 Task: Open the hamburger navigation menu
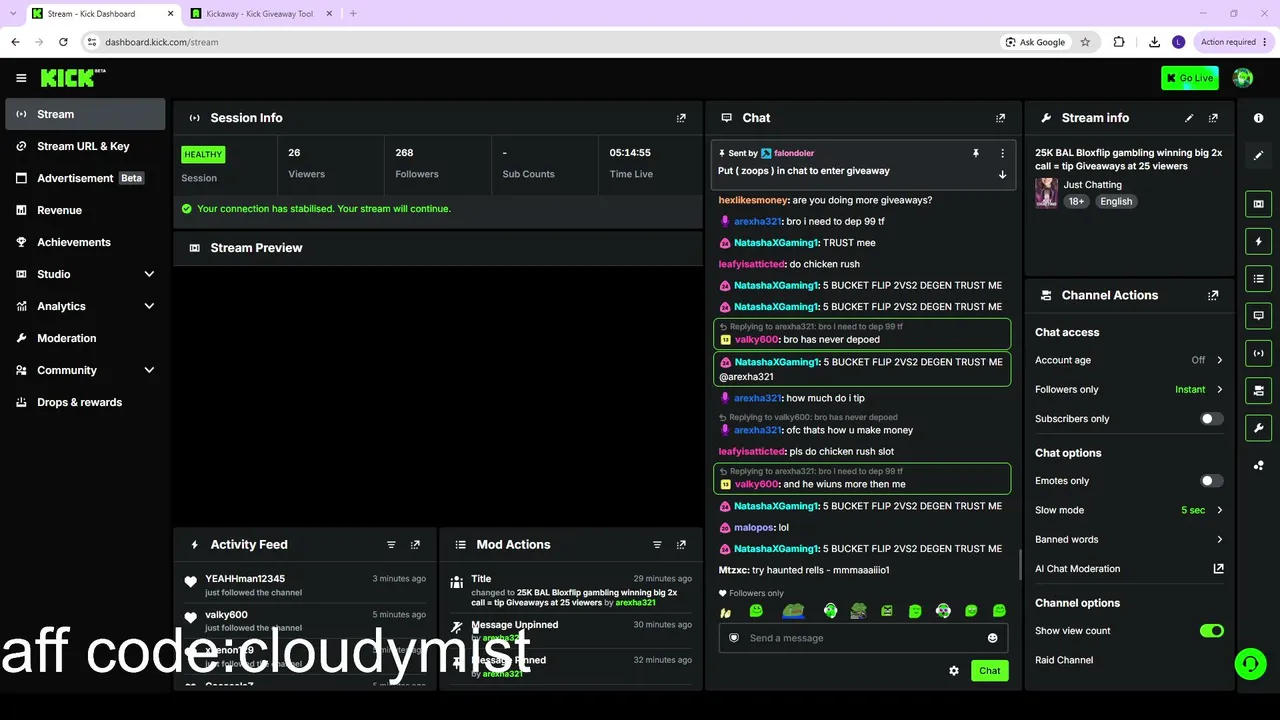tap(21, 78)
